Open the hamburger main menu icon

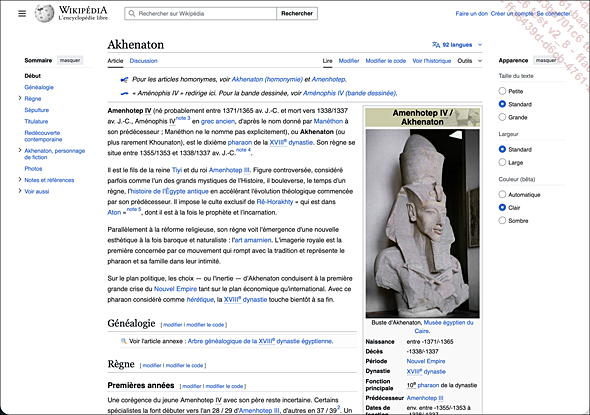pos(22,14)
